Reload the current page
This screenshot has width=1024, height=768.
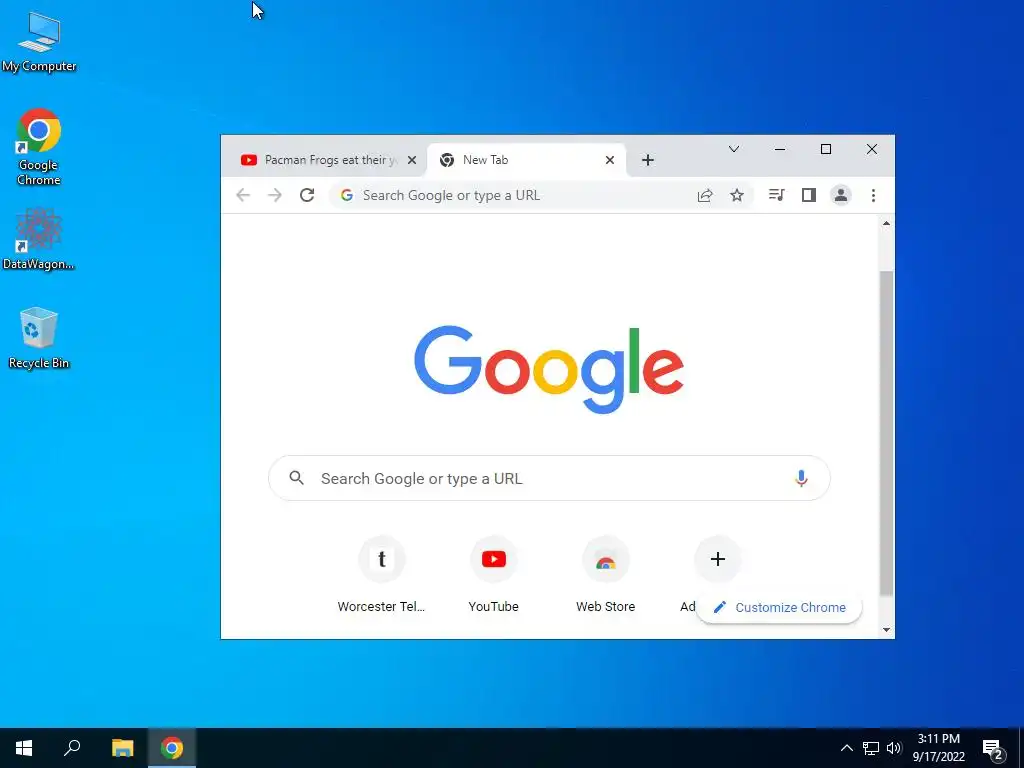pyautogui.click(x=307, y=195)
